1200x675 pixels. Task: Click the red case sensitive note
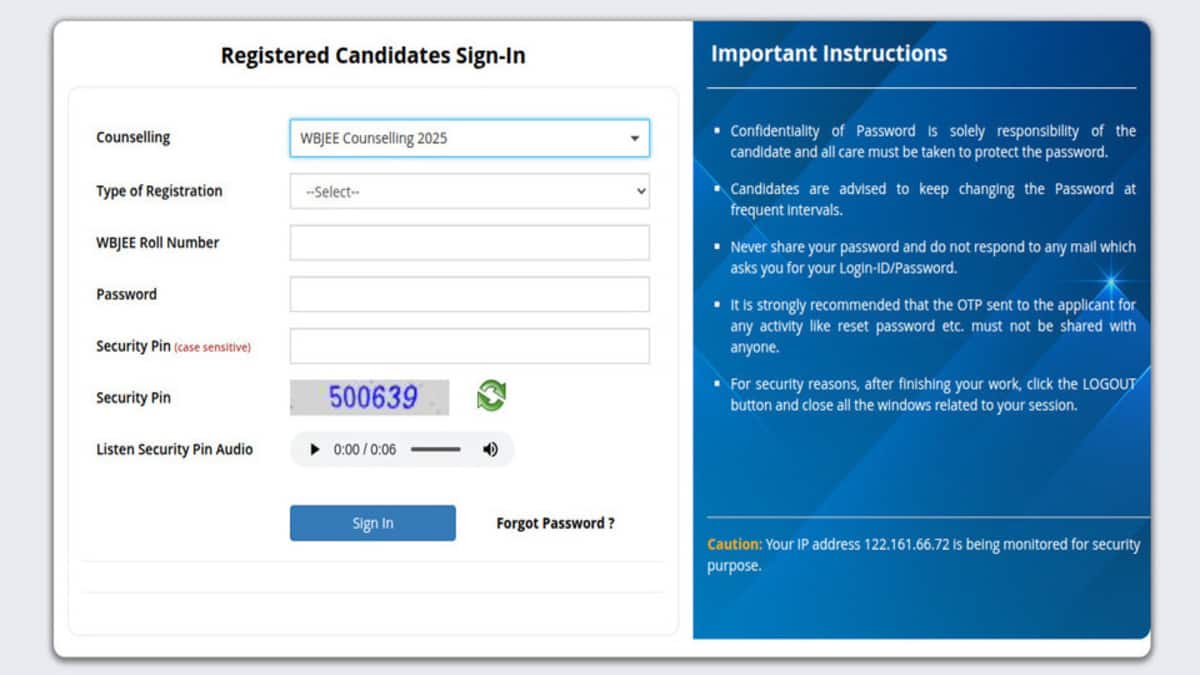coord(213,348)
